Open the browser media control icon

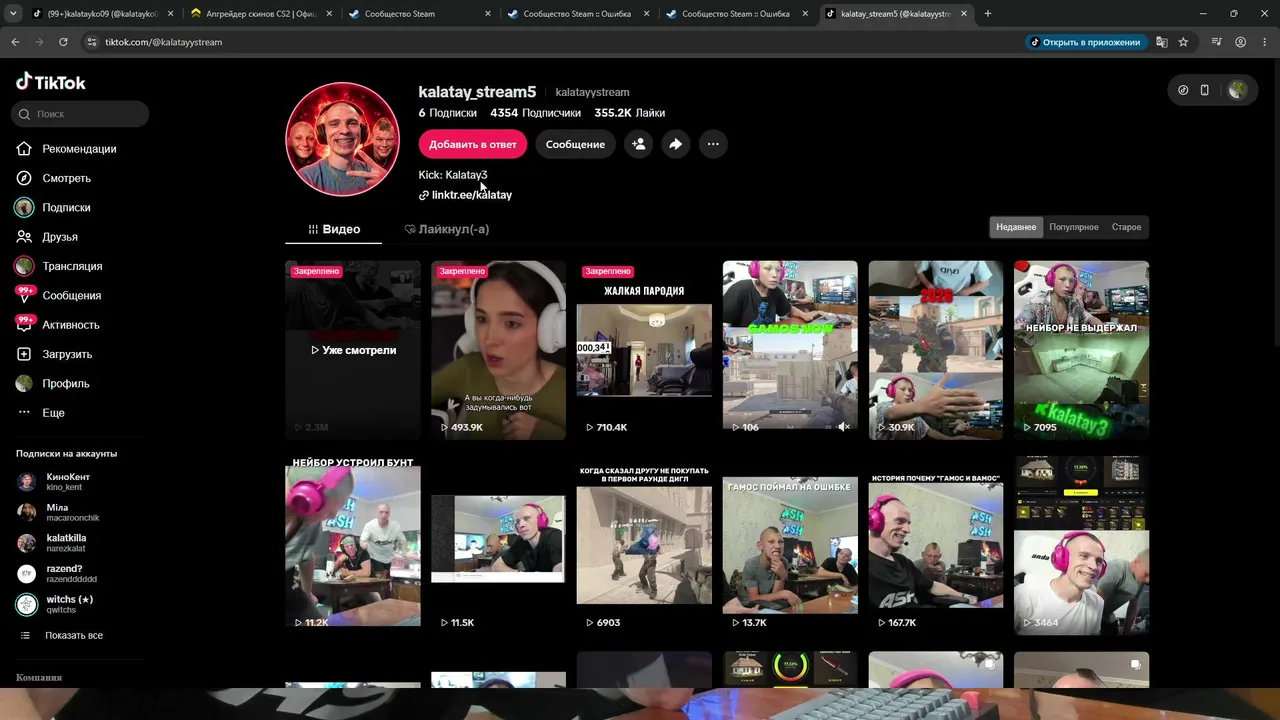pyautogui.click(x=1216, y=42)
